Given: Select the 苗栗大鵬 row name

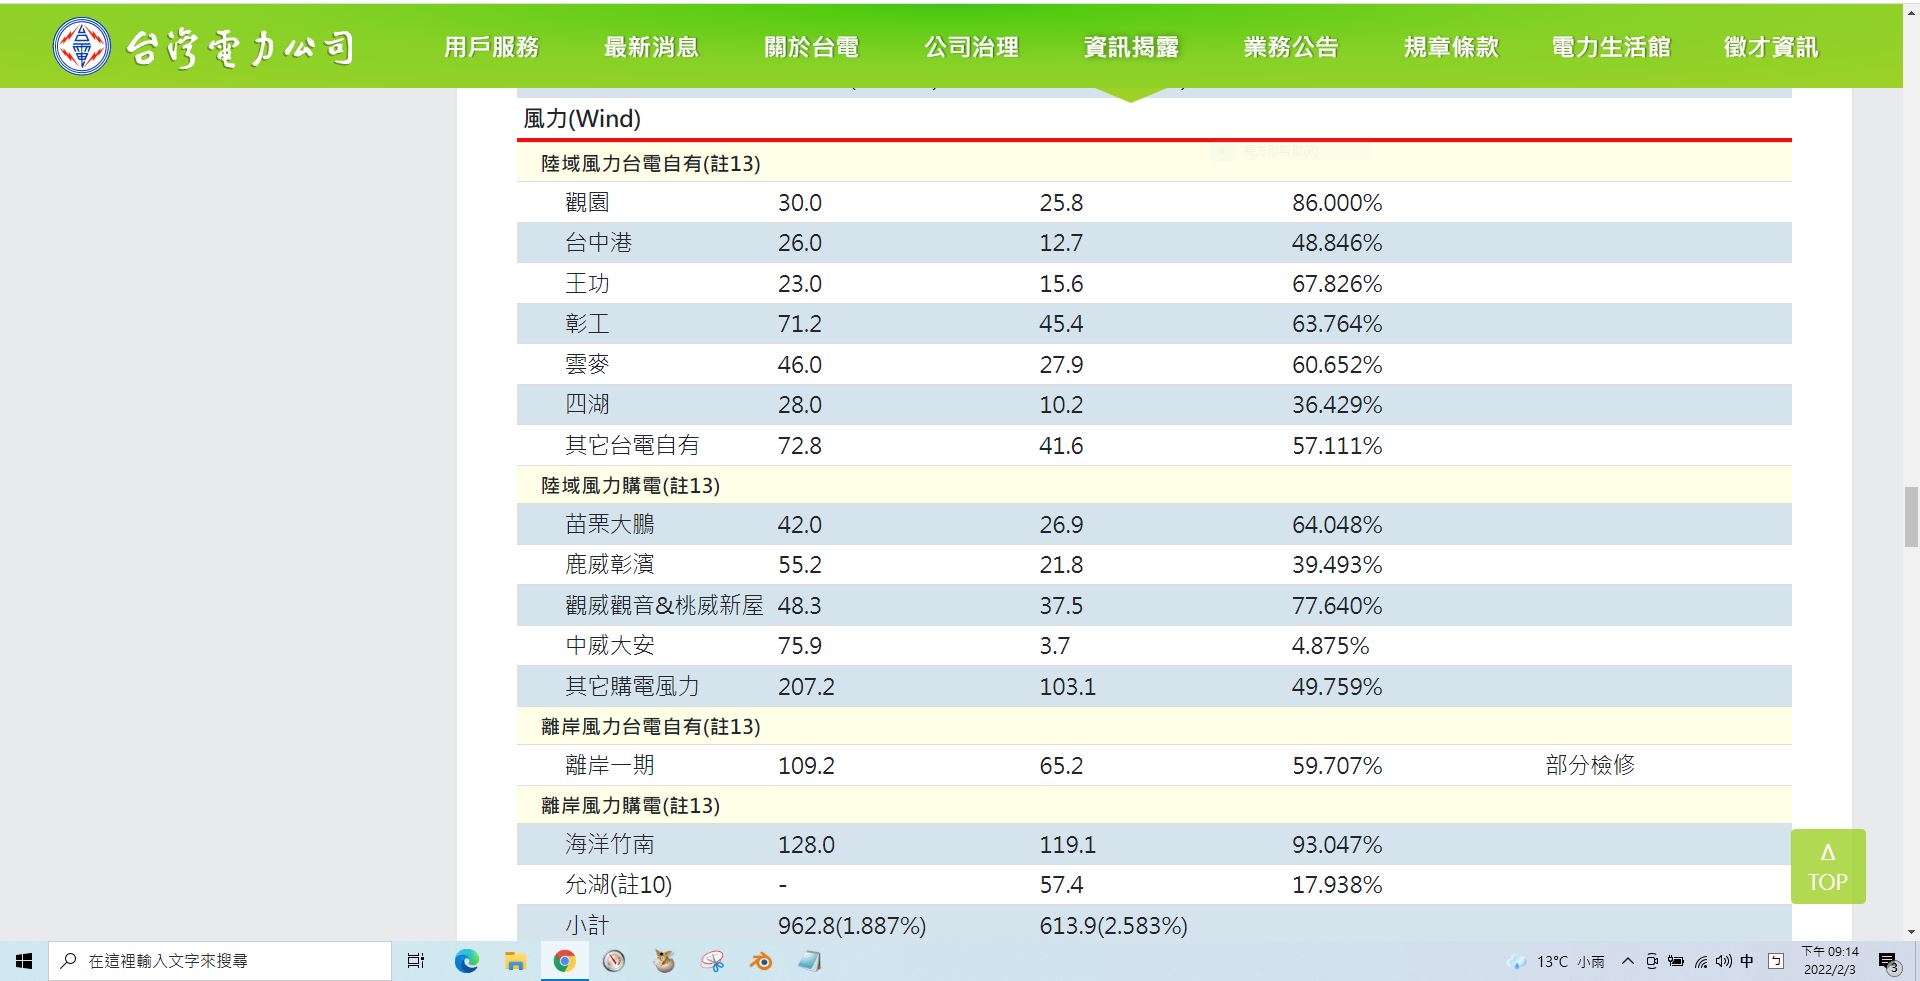Looking at the screenshot, I should 610,525.
